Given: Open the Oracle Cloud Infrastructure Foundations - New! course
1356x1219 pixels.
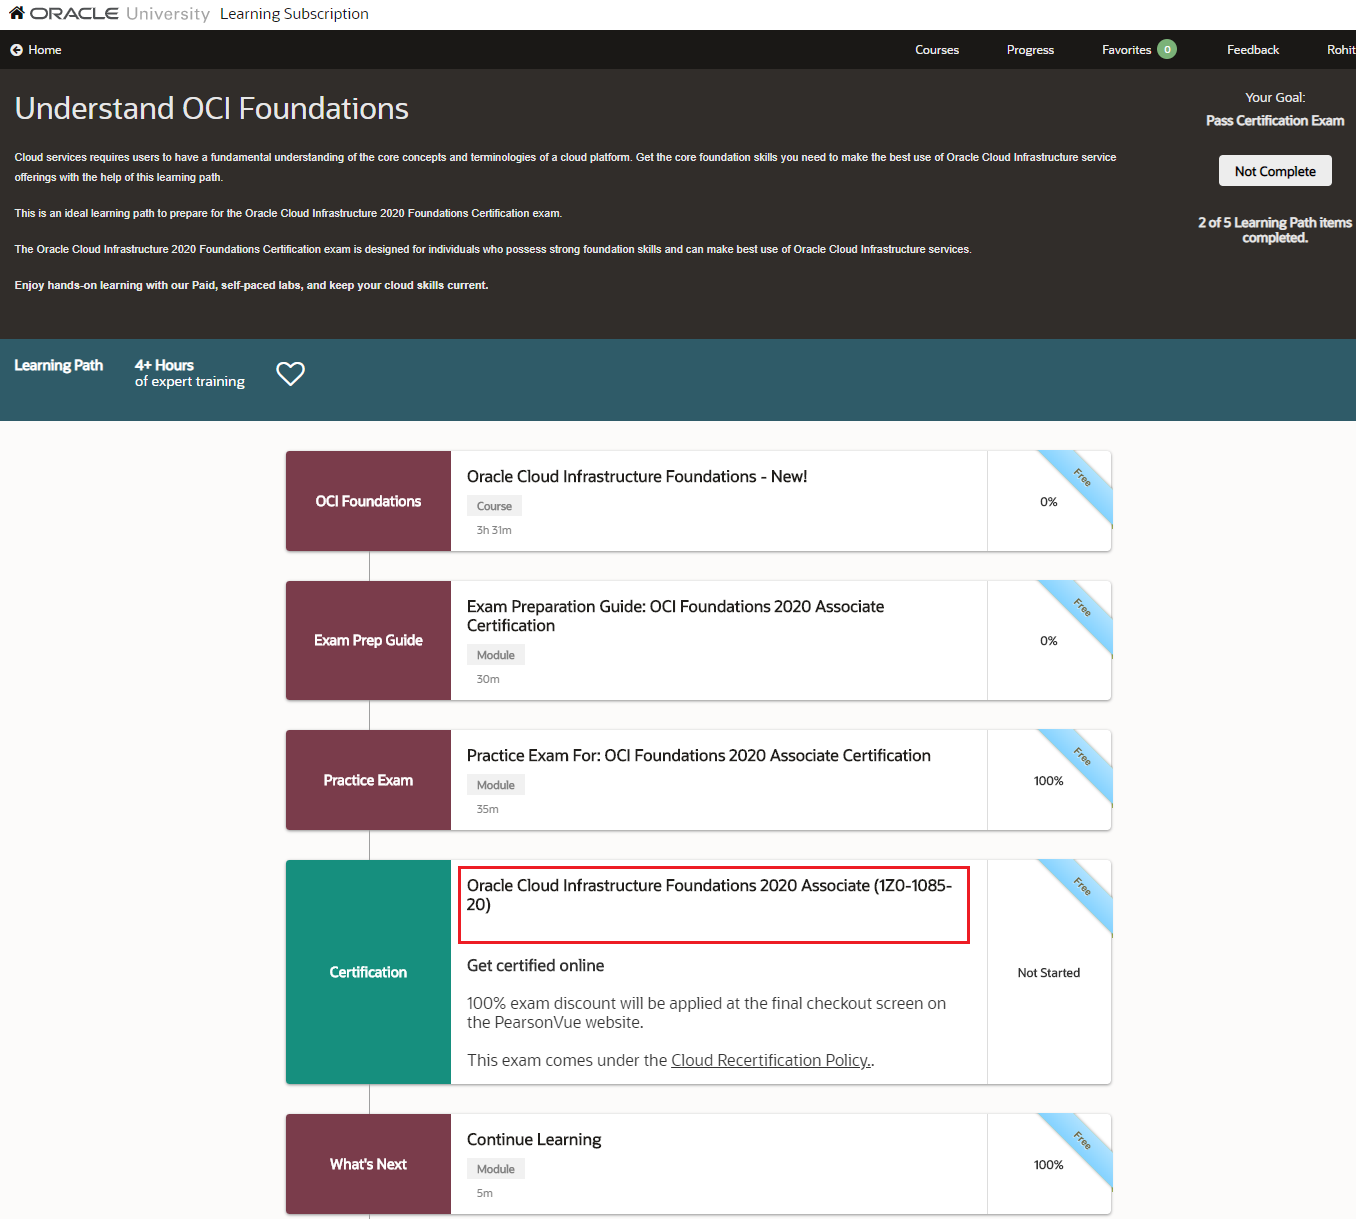Looking at the screenshot, I should tap(637, 476).
